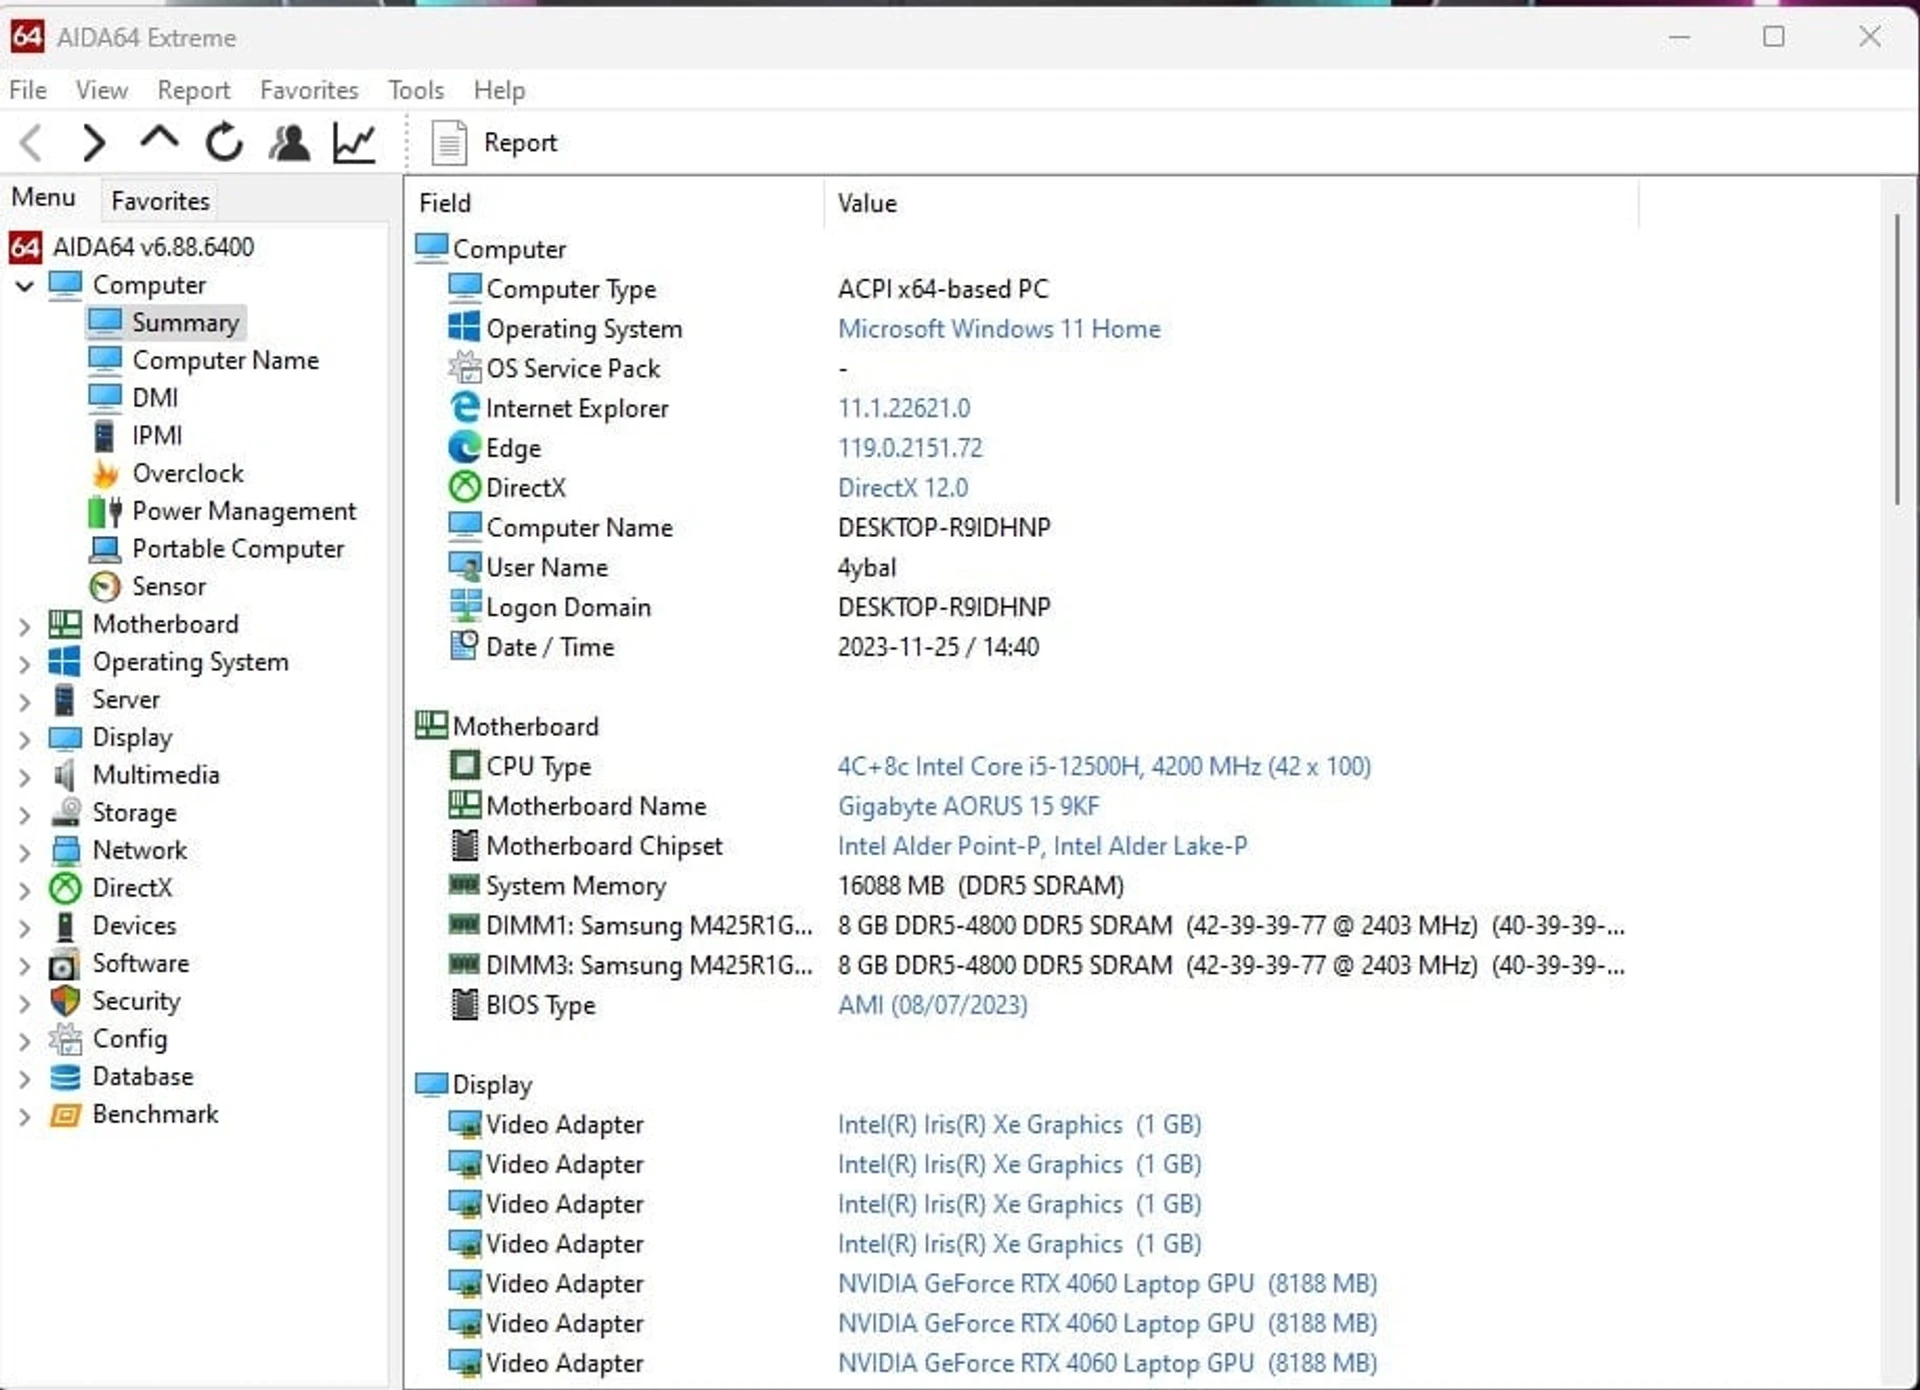Click the Multimedia speaker icon
The height and width of the screenshot is (1390, 1920).
point(65,775)
